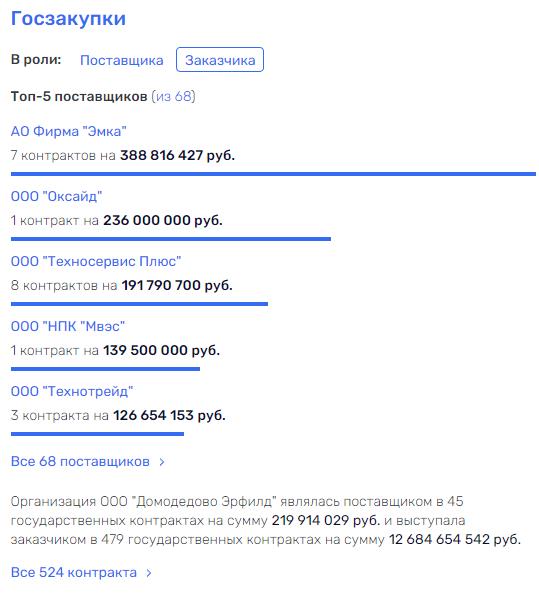Open the ООО "Техносервис Плюс" supplier link
The width and height of the screenshot is (539, 593).
[x=96, y=261]
